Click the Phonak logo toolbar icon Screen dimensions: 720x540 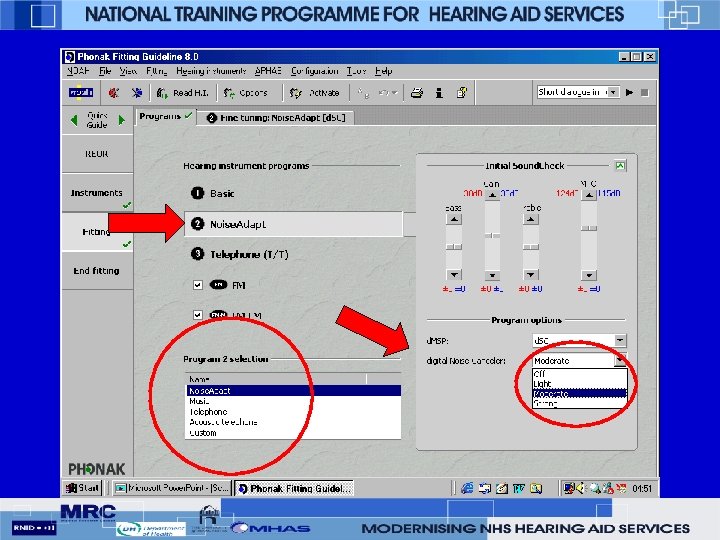(81, 93)
